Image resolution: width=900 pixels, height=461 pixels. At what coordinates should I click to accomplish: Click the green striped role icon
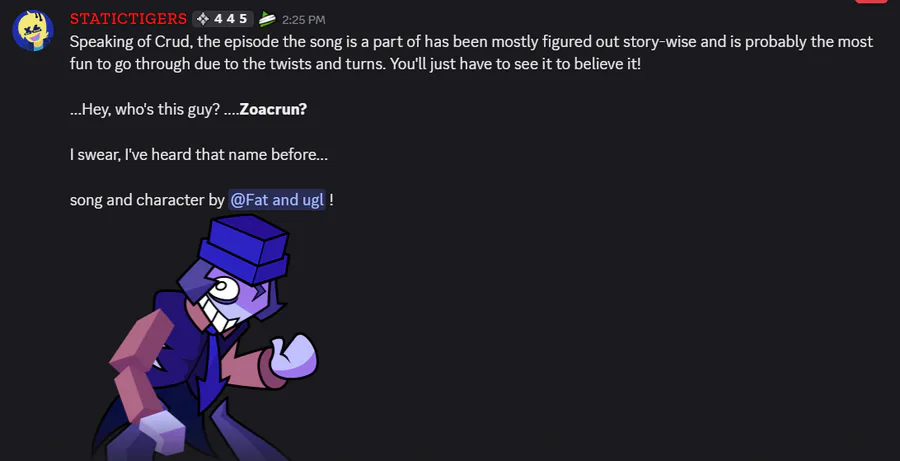pyautogui.click(x=267, y=20)
